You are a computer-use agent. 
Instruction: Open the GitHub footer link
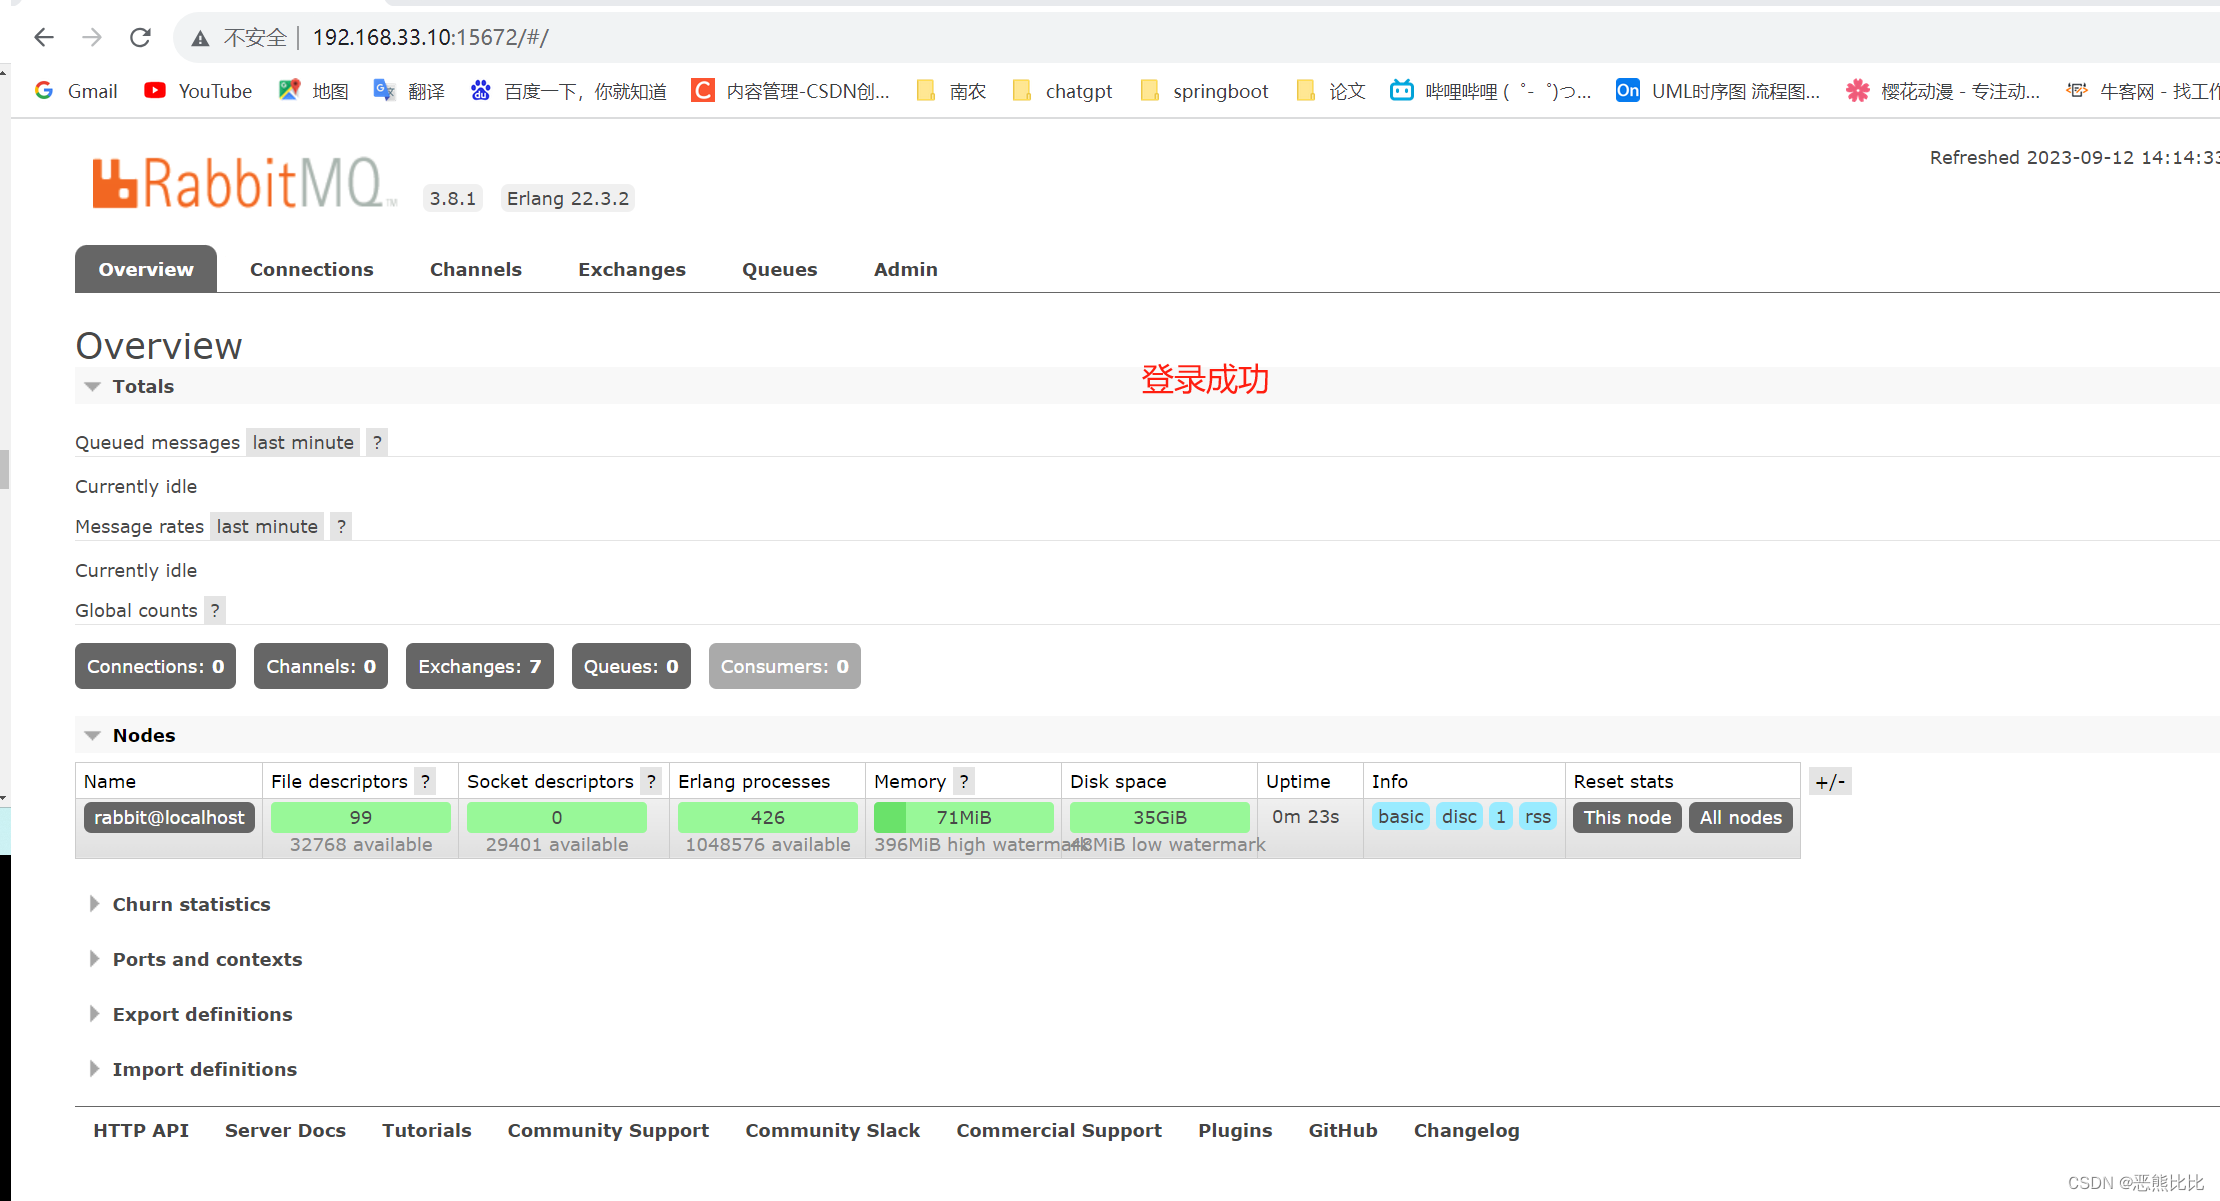pos(1343,1130)
